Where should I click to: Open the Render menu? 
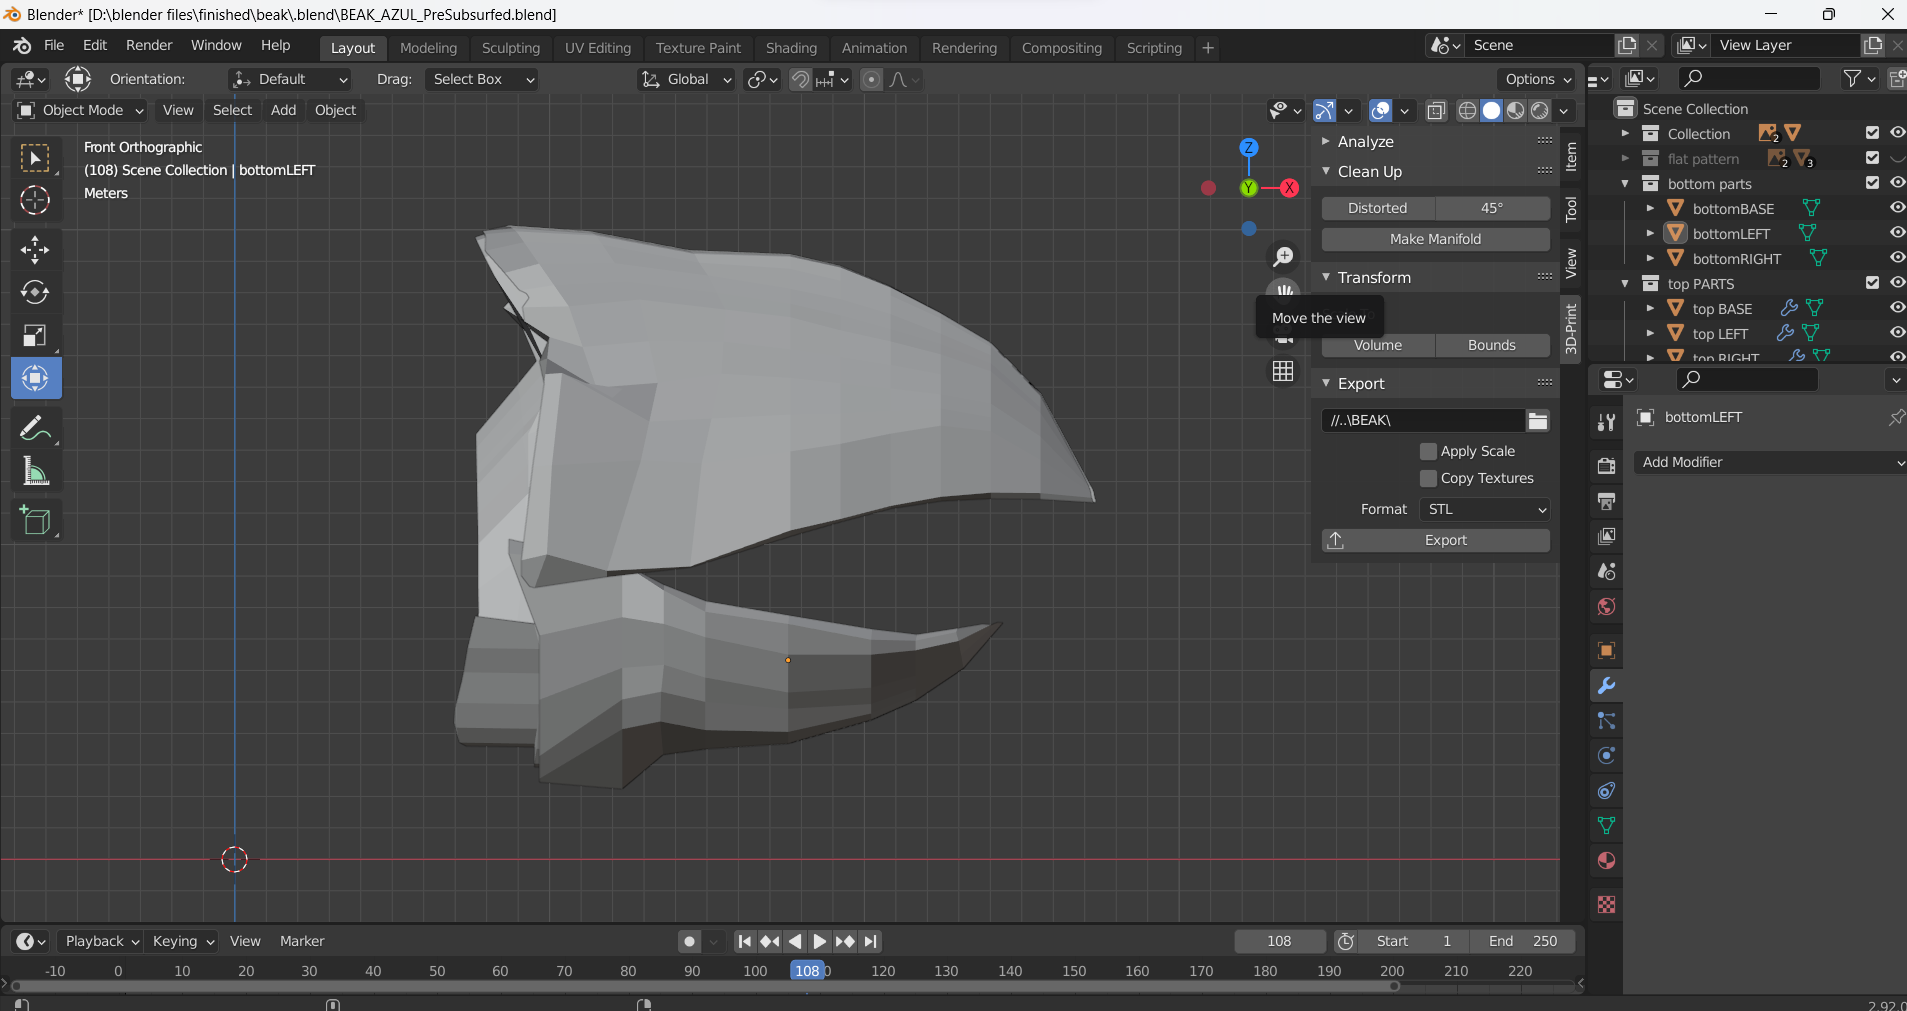pyautogui.click(x=149, y=46)
